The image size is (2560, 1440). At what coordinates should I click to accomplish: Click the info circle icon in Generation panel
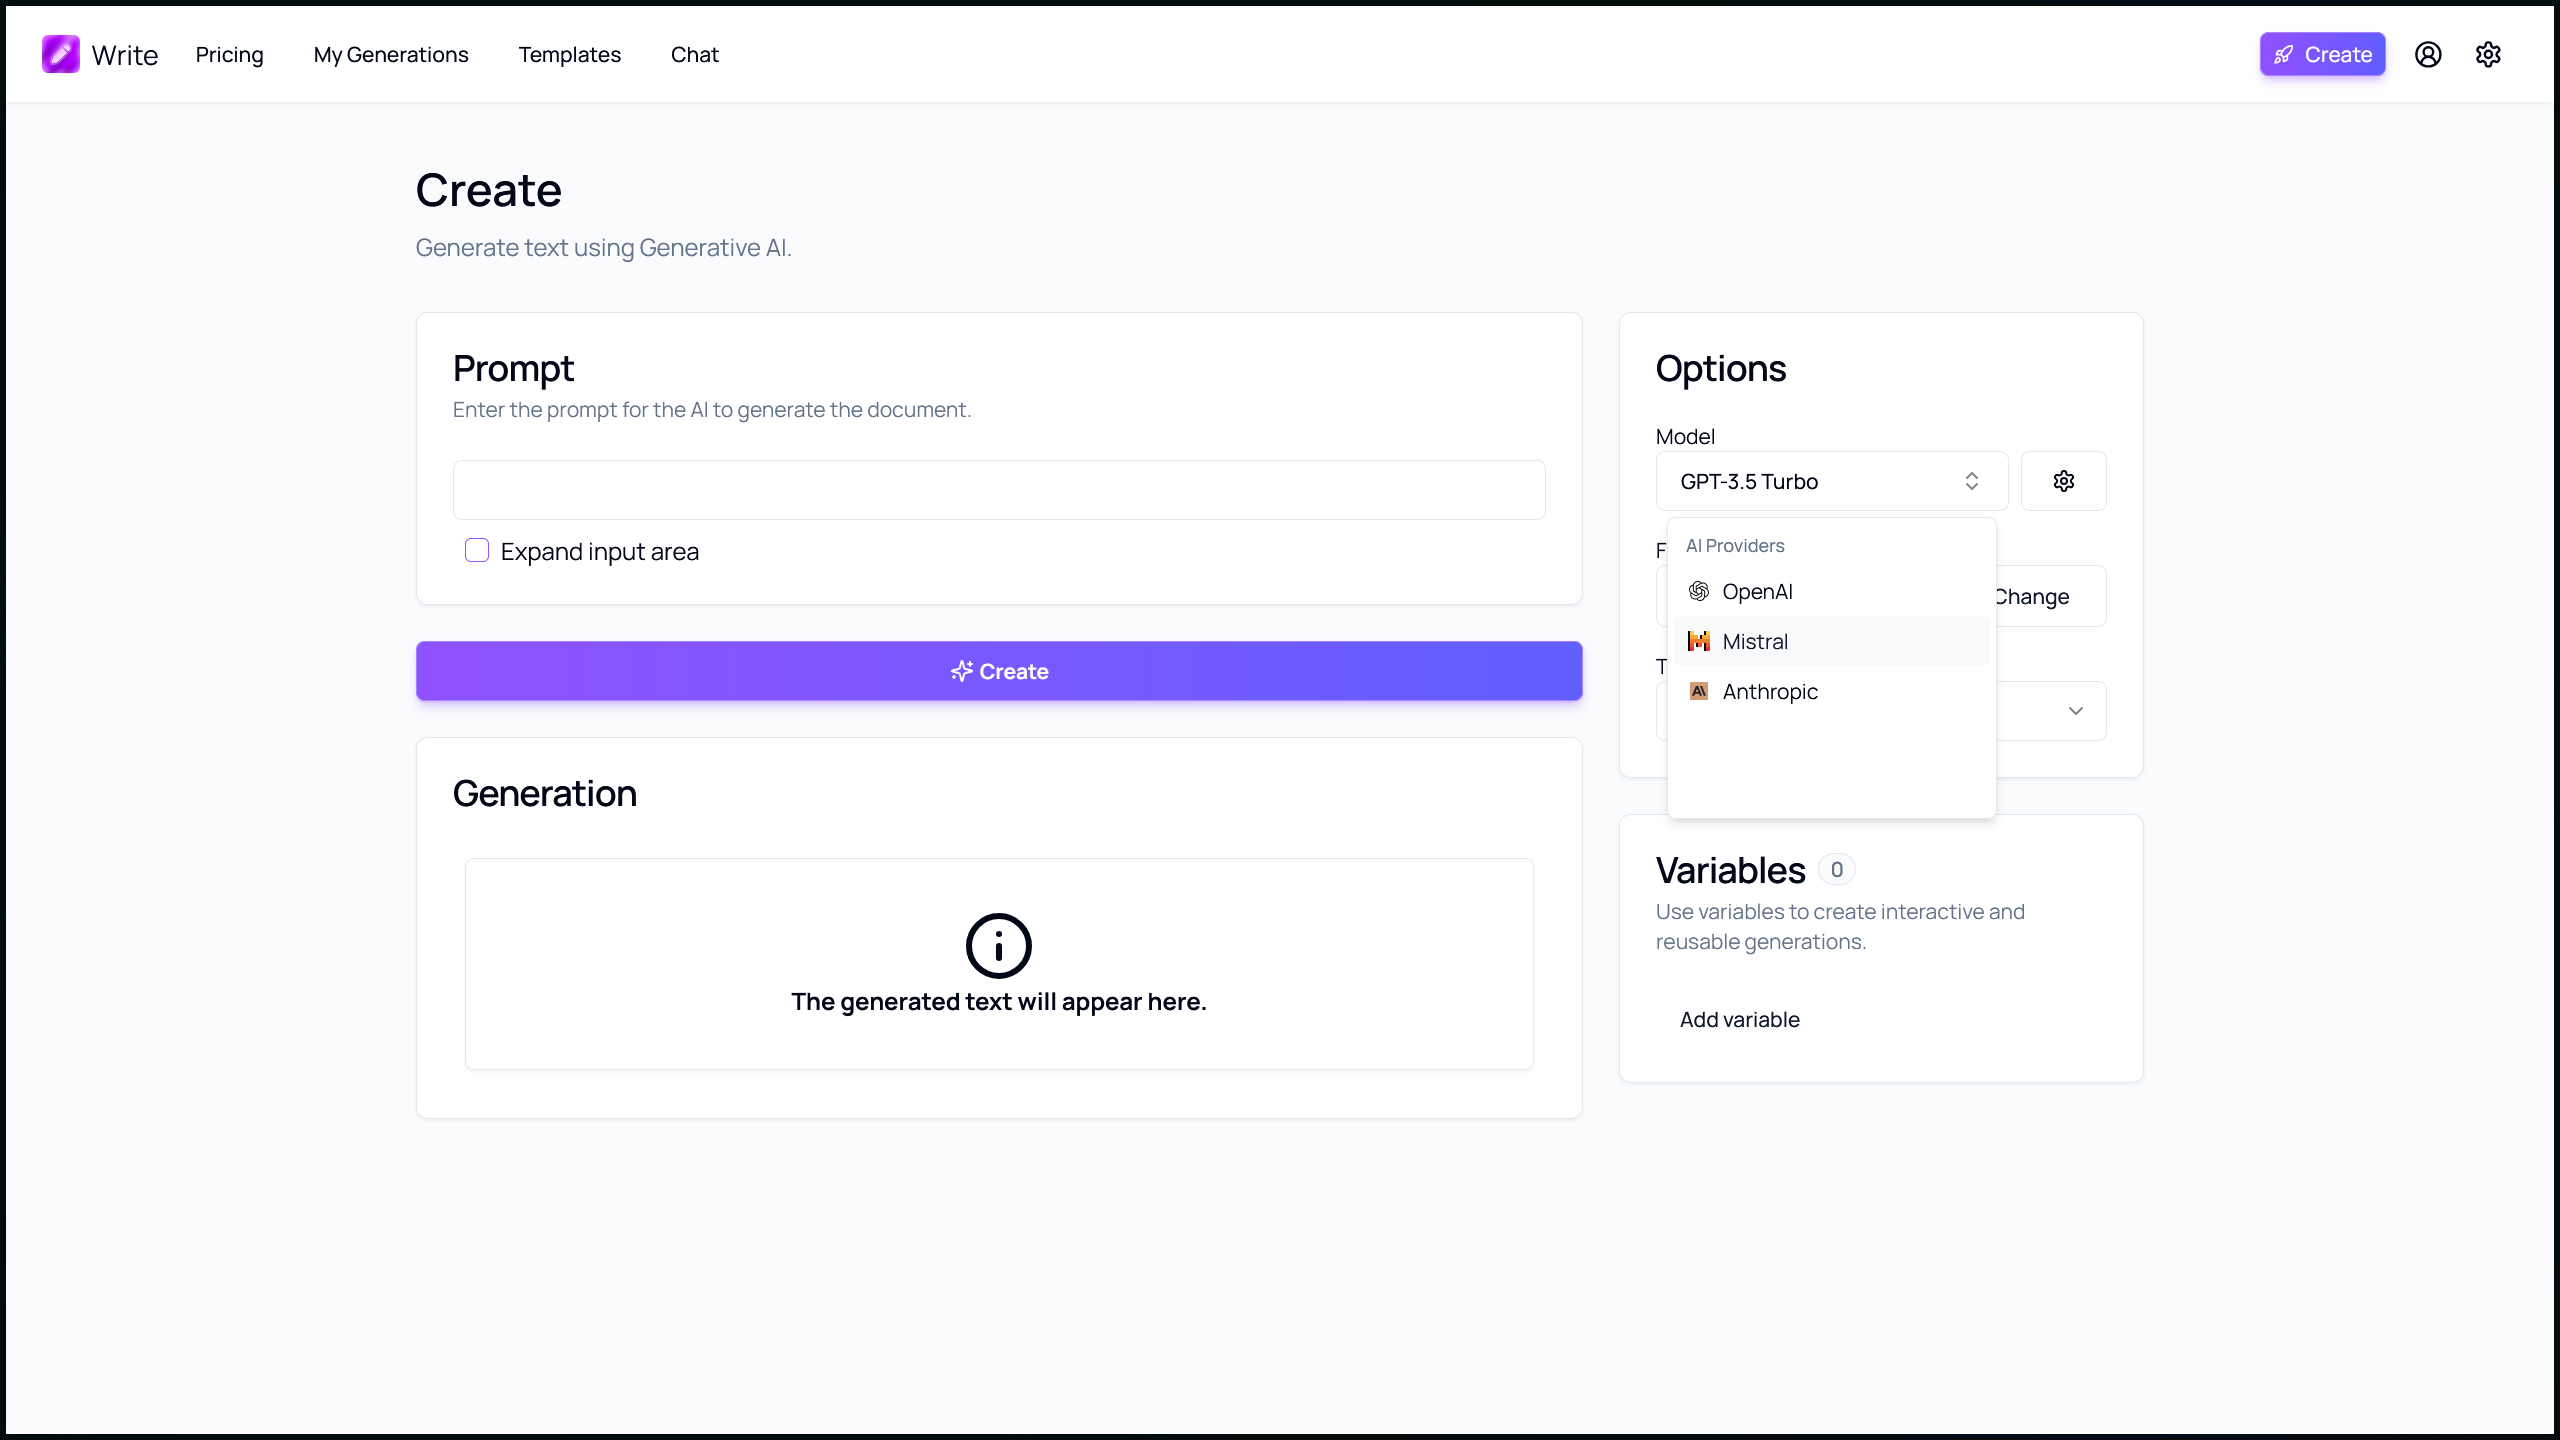pyautogui.click(x=998, y=945)
